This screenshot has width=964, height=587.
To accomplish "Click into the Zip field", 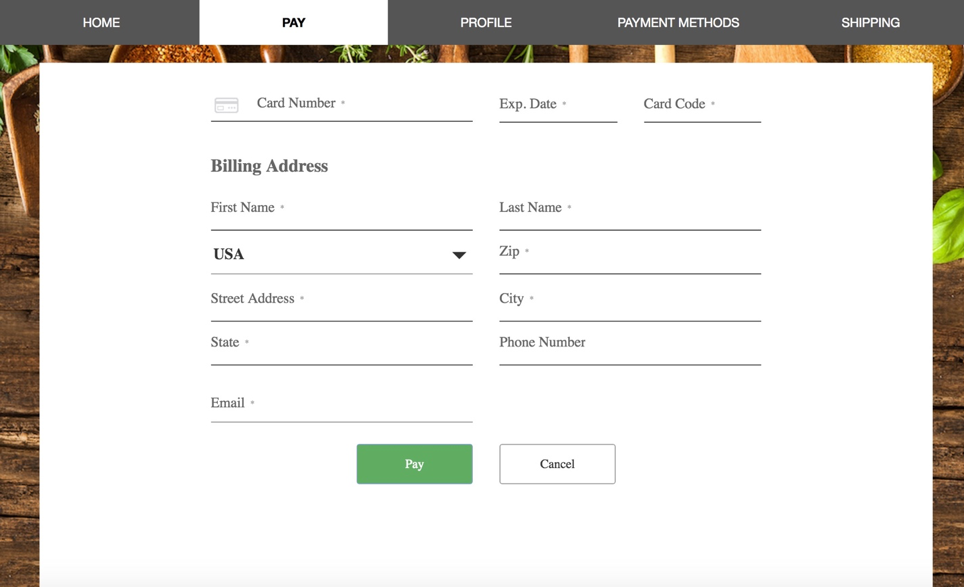I will [x=629, y=253].
